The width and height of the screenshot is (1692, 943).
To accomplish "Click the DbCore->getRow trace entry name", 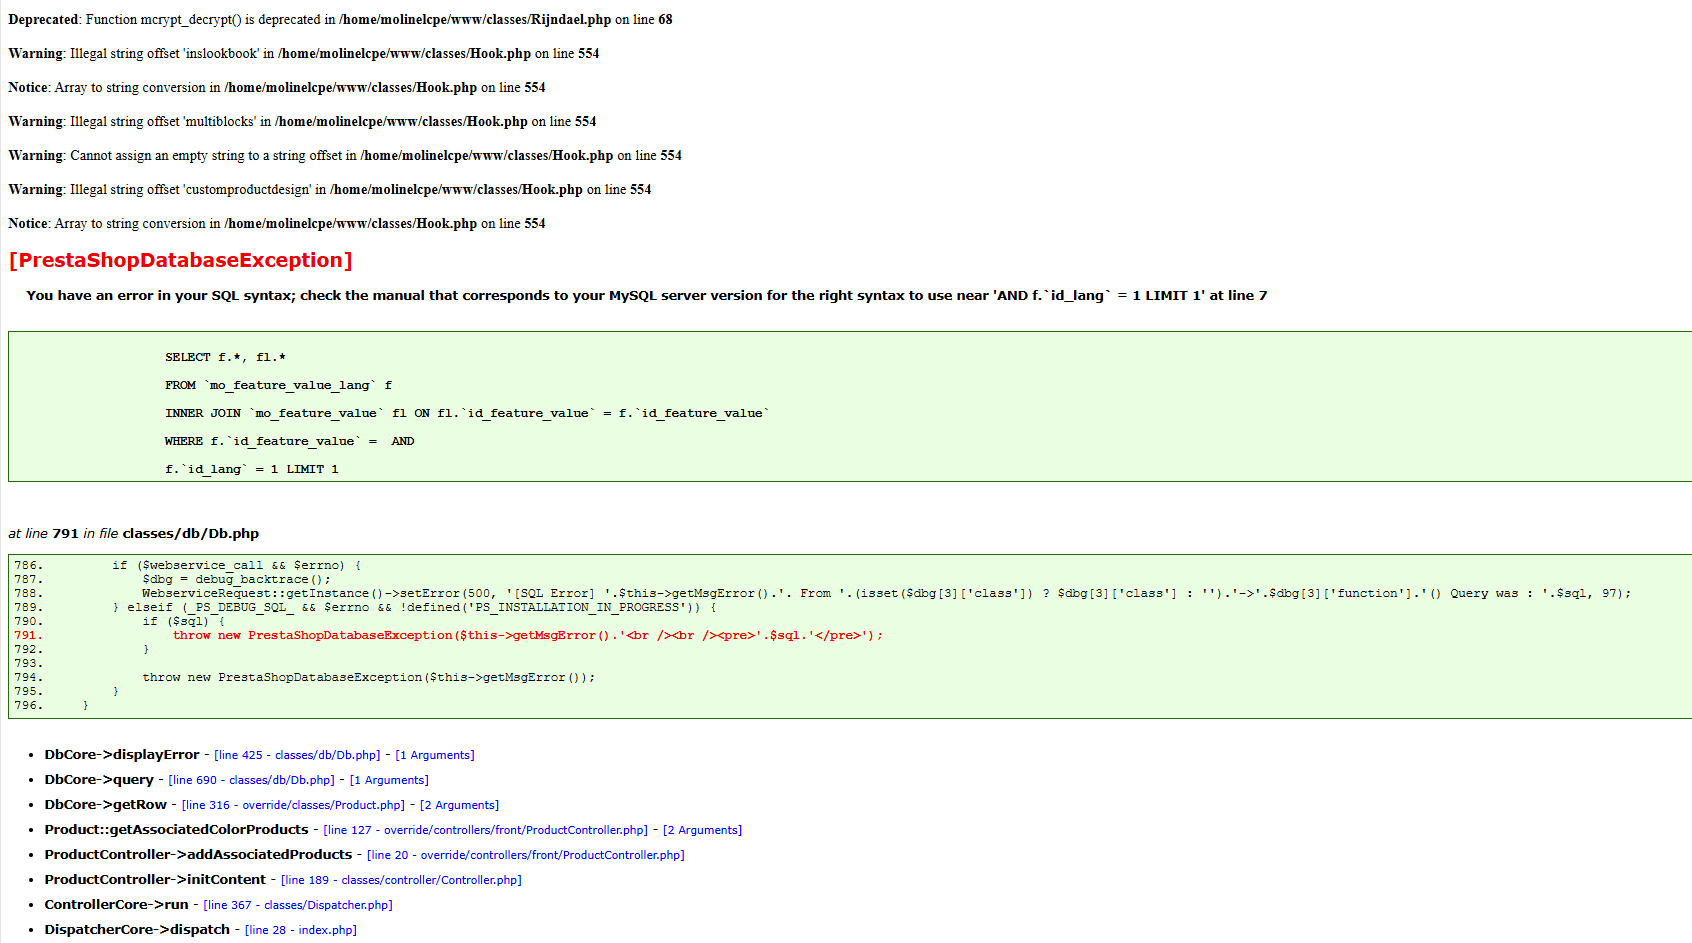I will (106, 805).
